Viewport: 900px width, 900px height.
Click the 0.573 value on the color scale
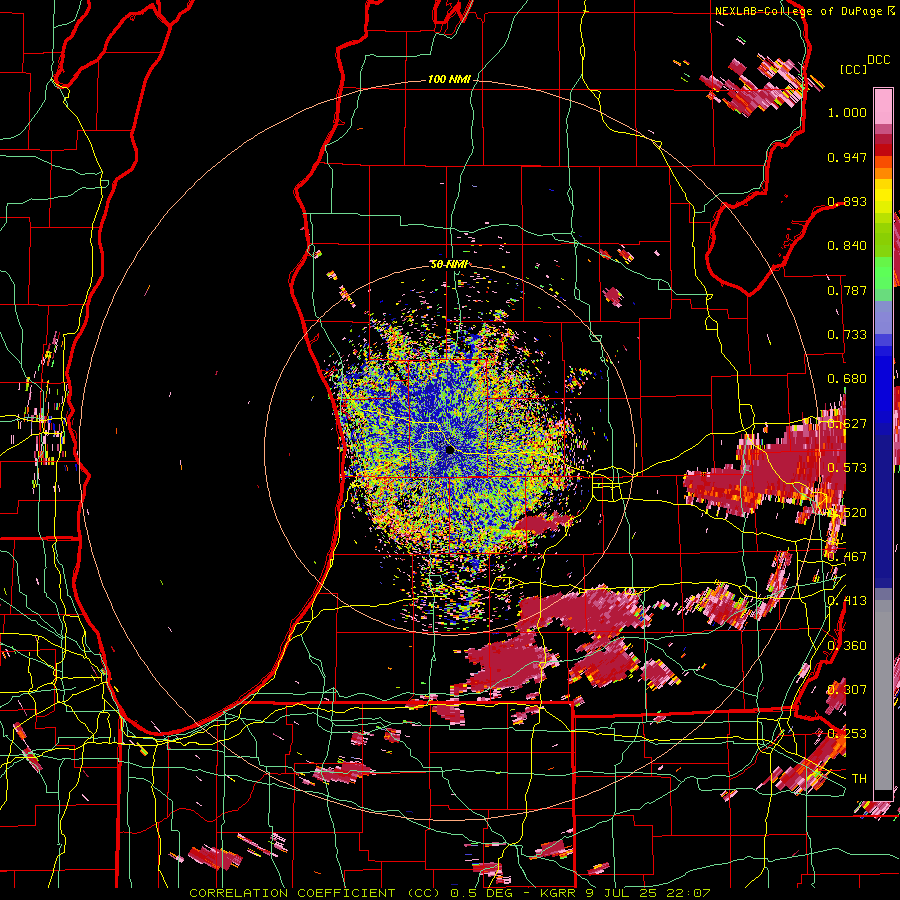pyautogui.click(x=847, y=468)
